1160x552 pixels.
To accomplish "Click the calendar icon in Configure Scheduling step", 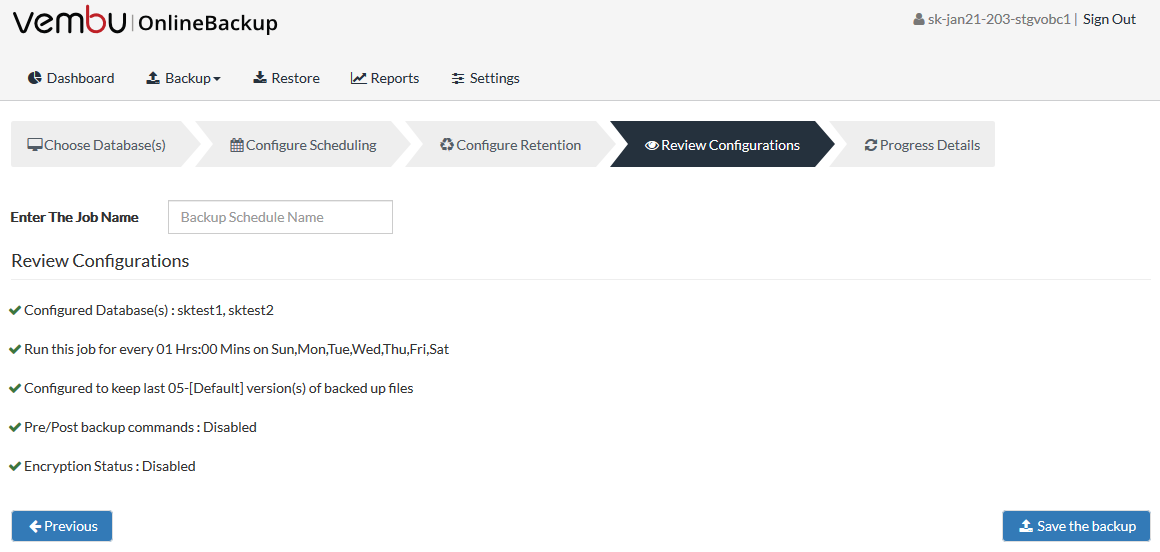I will pyautogui.click(x=237, y=145).
